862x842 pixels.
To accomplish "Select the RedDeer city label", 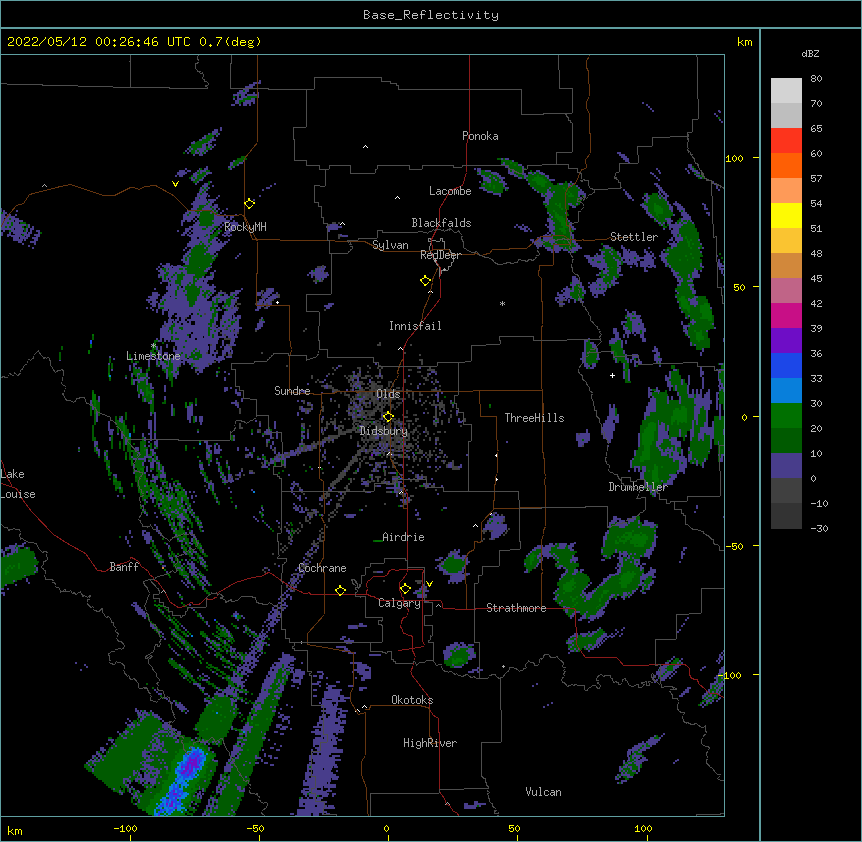I will pos(440,255).
